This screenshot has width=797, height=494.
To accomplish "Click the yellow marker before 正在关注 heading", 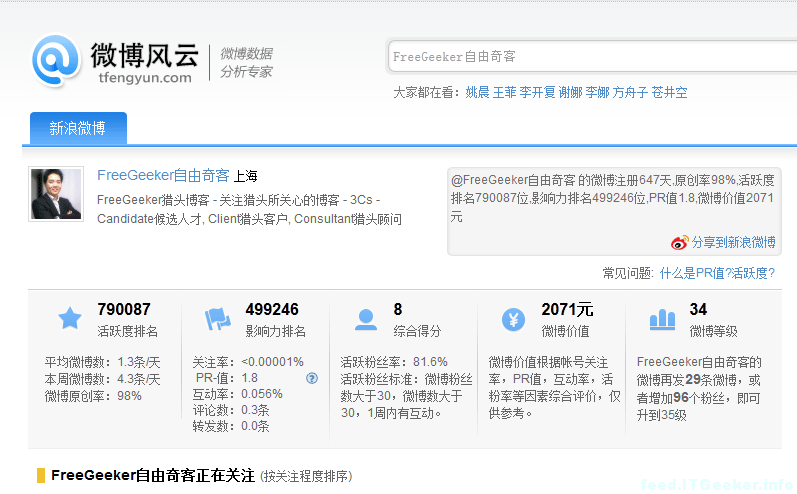I will 41,476.
